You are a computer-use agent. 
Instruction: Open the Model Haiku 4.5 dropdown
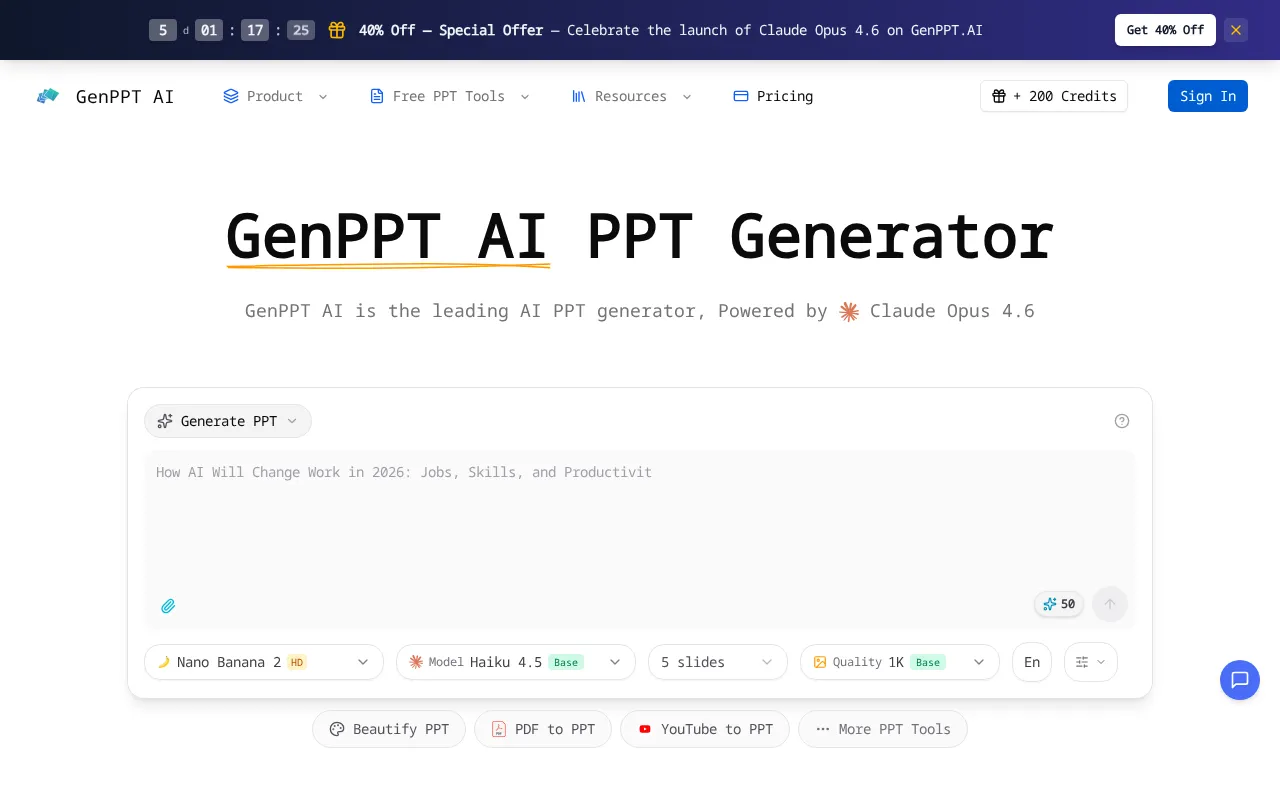tap(516, 662)
